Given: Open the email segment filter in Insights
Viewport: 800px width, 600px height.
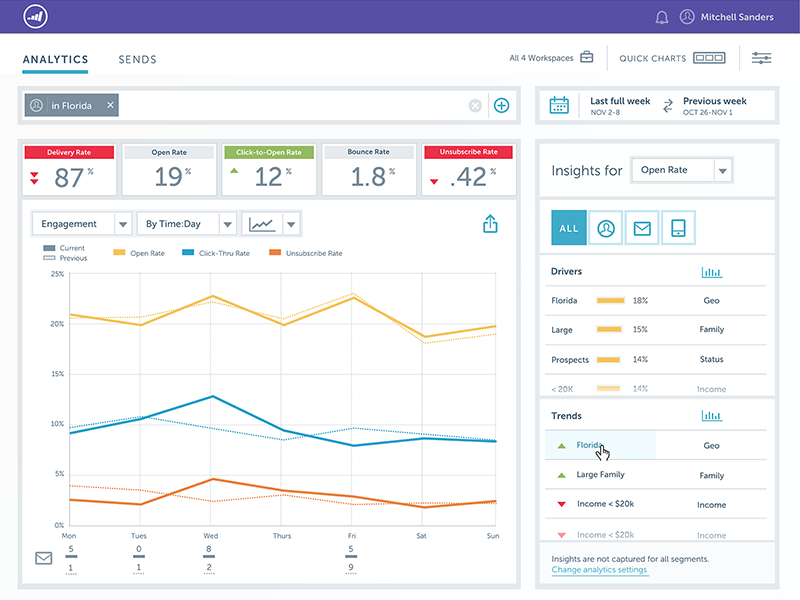Looking at the screenshot, I should [x=641, y=227].
